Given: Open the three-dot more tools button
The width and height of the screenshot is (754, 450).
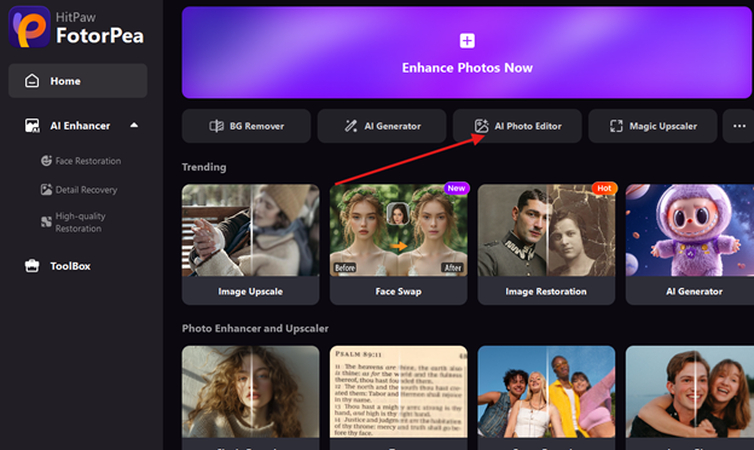Looking at the screenshot, I should tap(740, 126).
